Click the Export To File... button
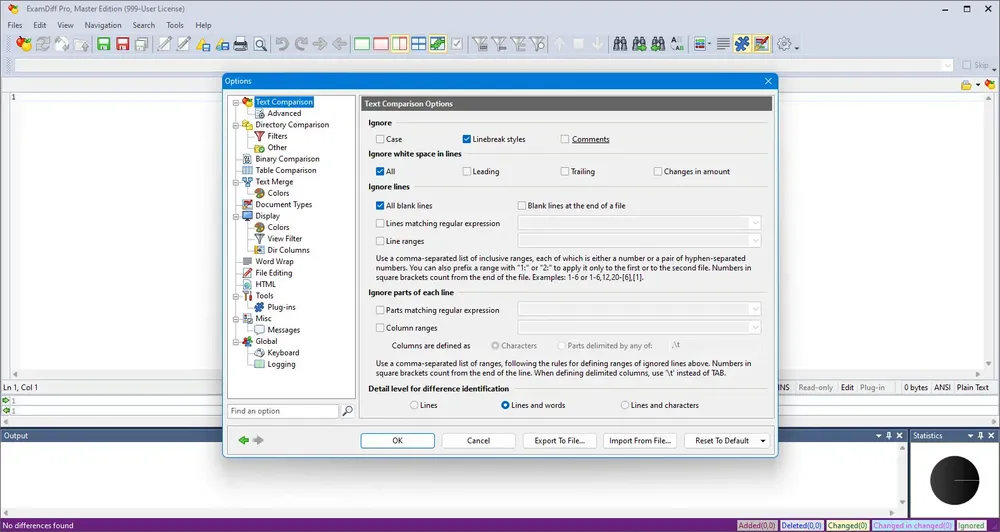This screenshot has height=532, width=1000. point(559,441)
